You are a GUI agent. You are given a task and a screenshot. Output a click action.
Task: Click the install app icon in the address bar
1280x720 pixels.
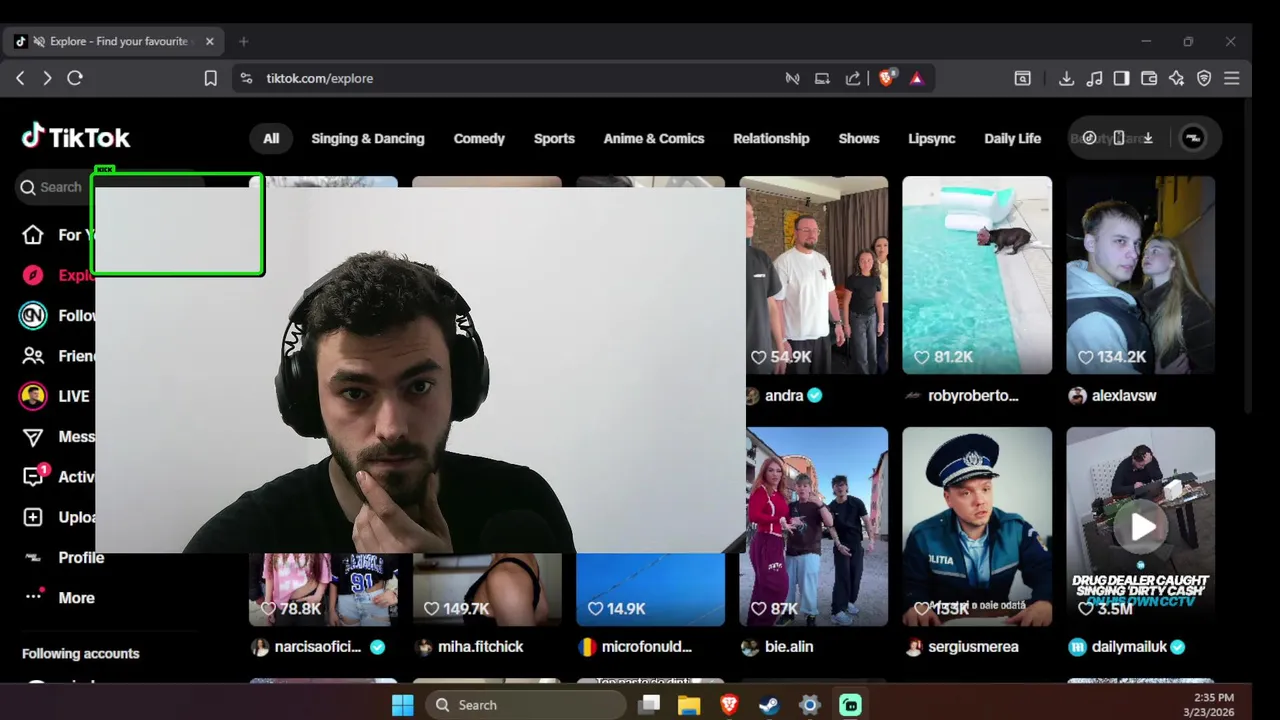(x=822, y=78)
